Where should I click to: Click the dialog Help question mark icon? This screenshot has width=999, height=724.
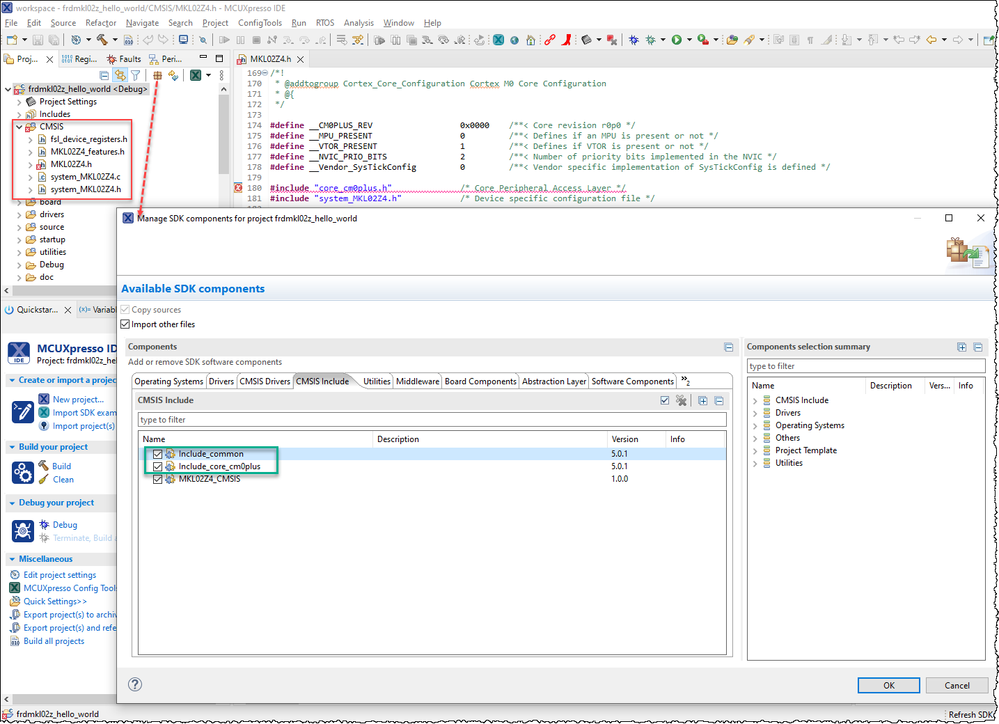tap(136, 685)
